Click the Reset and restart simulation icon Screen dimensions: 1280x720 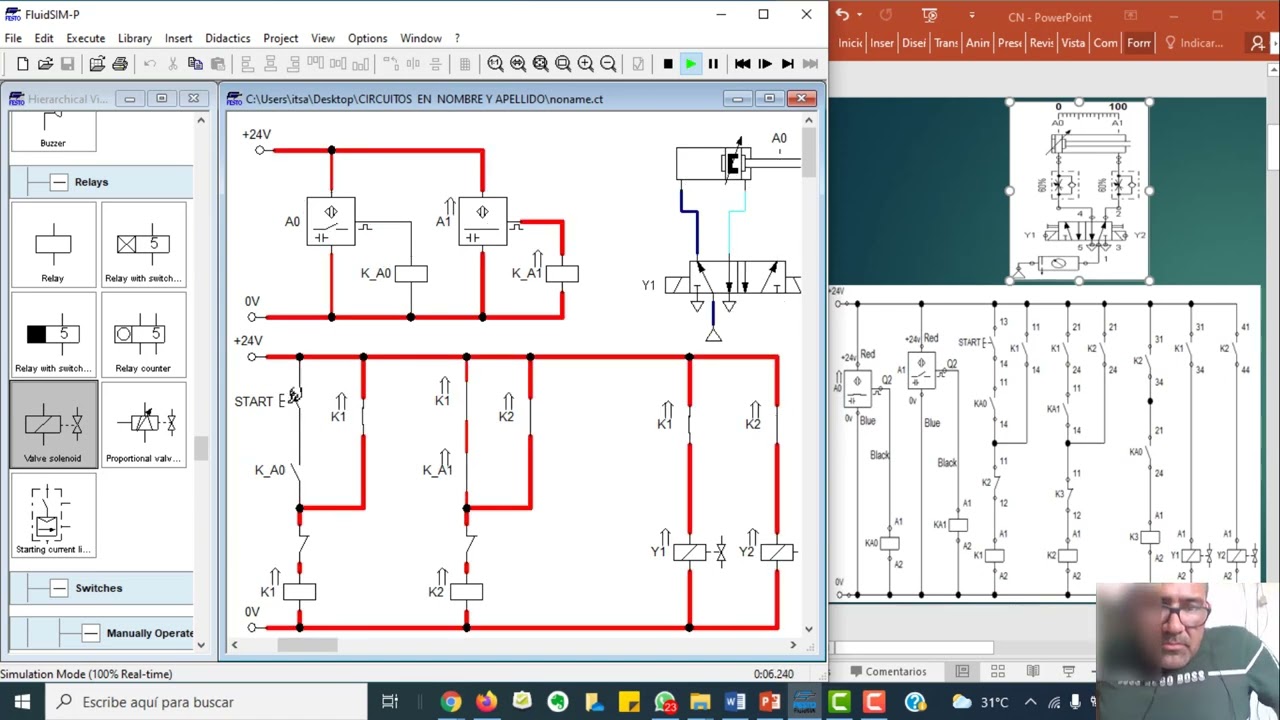pyautogui.click(x=742, y=64)
